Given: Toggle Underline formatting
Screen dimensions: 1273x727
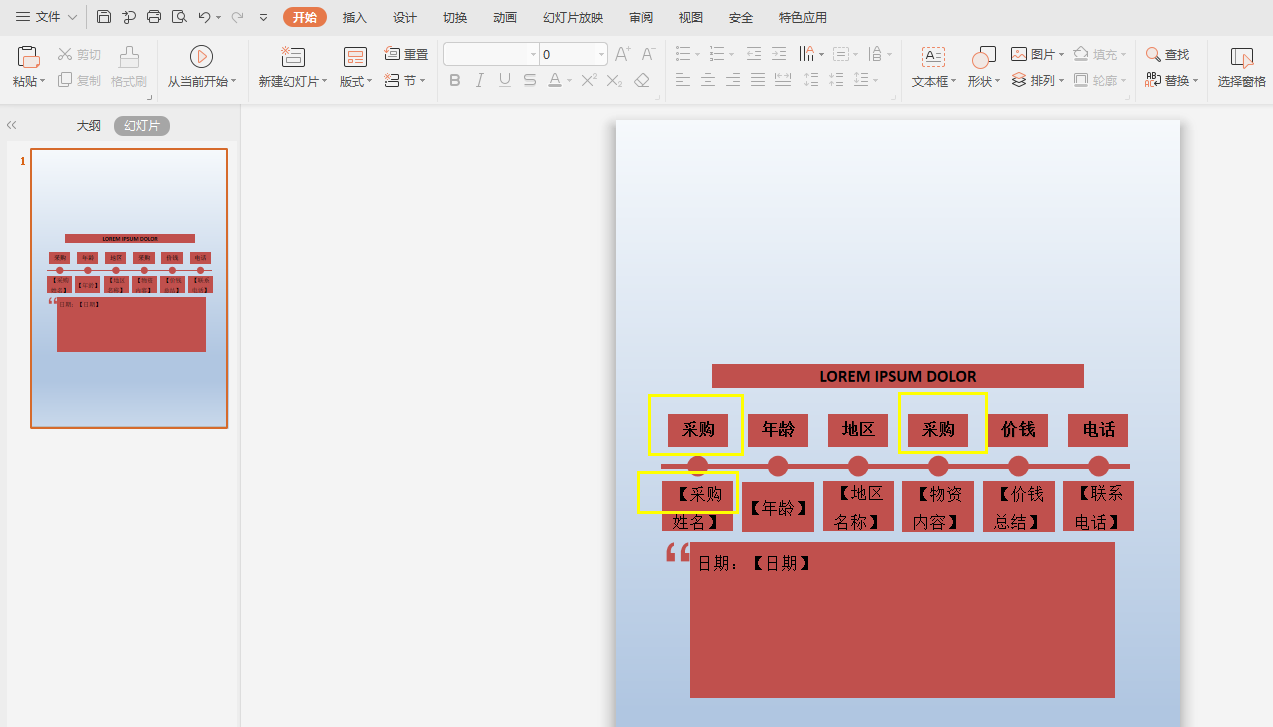Looking at the screenshot, I should coord(504,80).
